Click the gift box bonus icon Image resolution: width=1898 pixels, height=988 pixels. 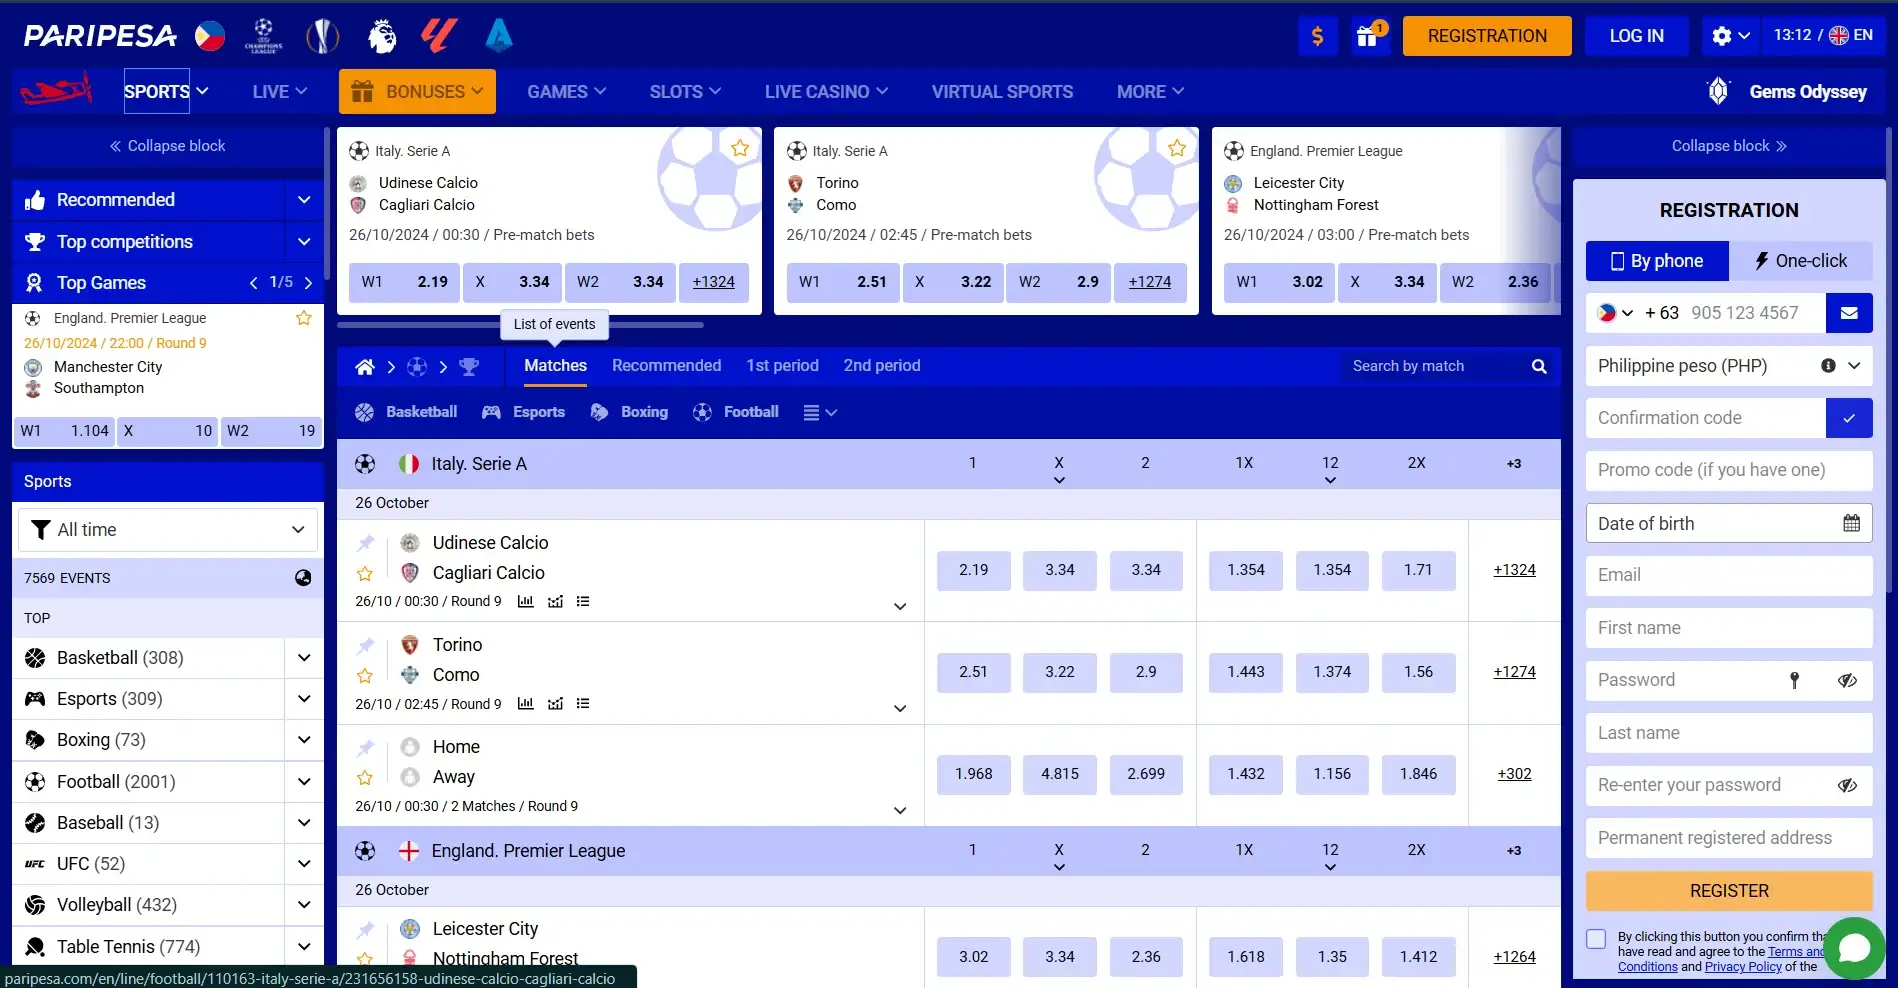point(1367,36)
